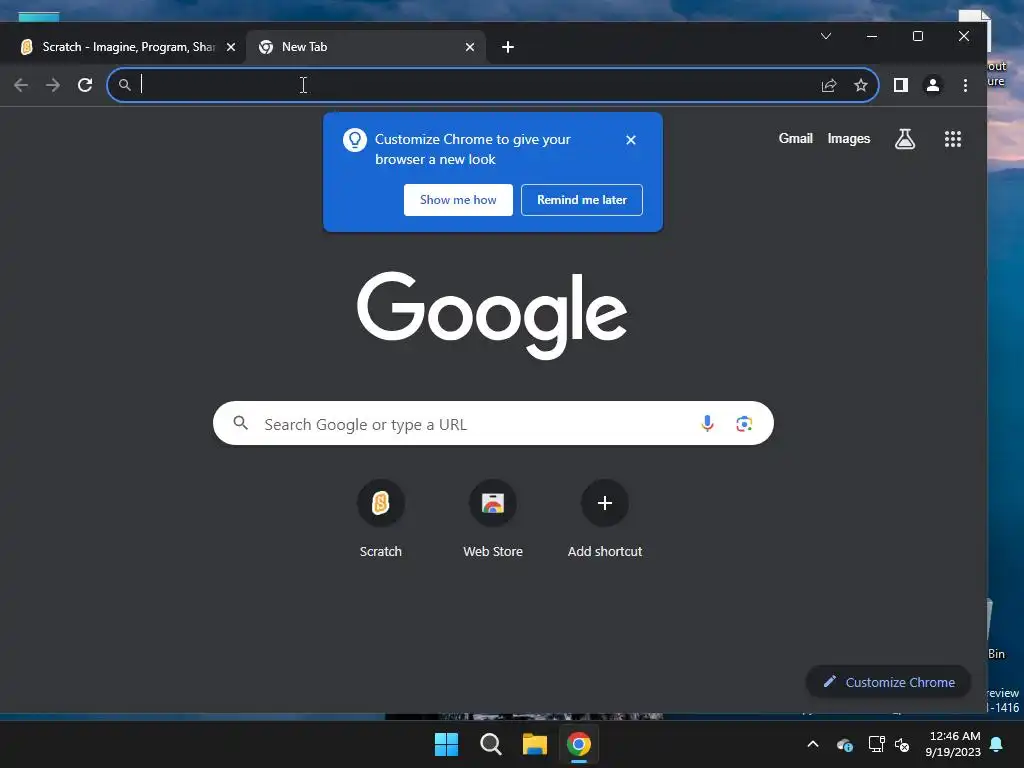
Task: Click the lightbulb icon in tip popup
Action: coord(355,140)
